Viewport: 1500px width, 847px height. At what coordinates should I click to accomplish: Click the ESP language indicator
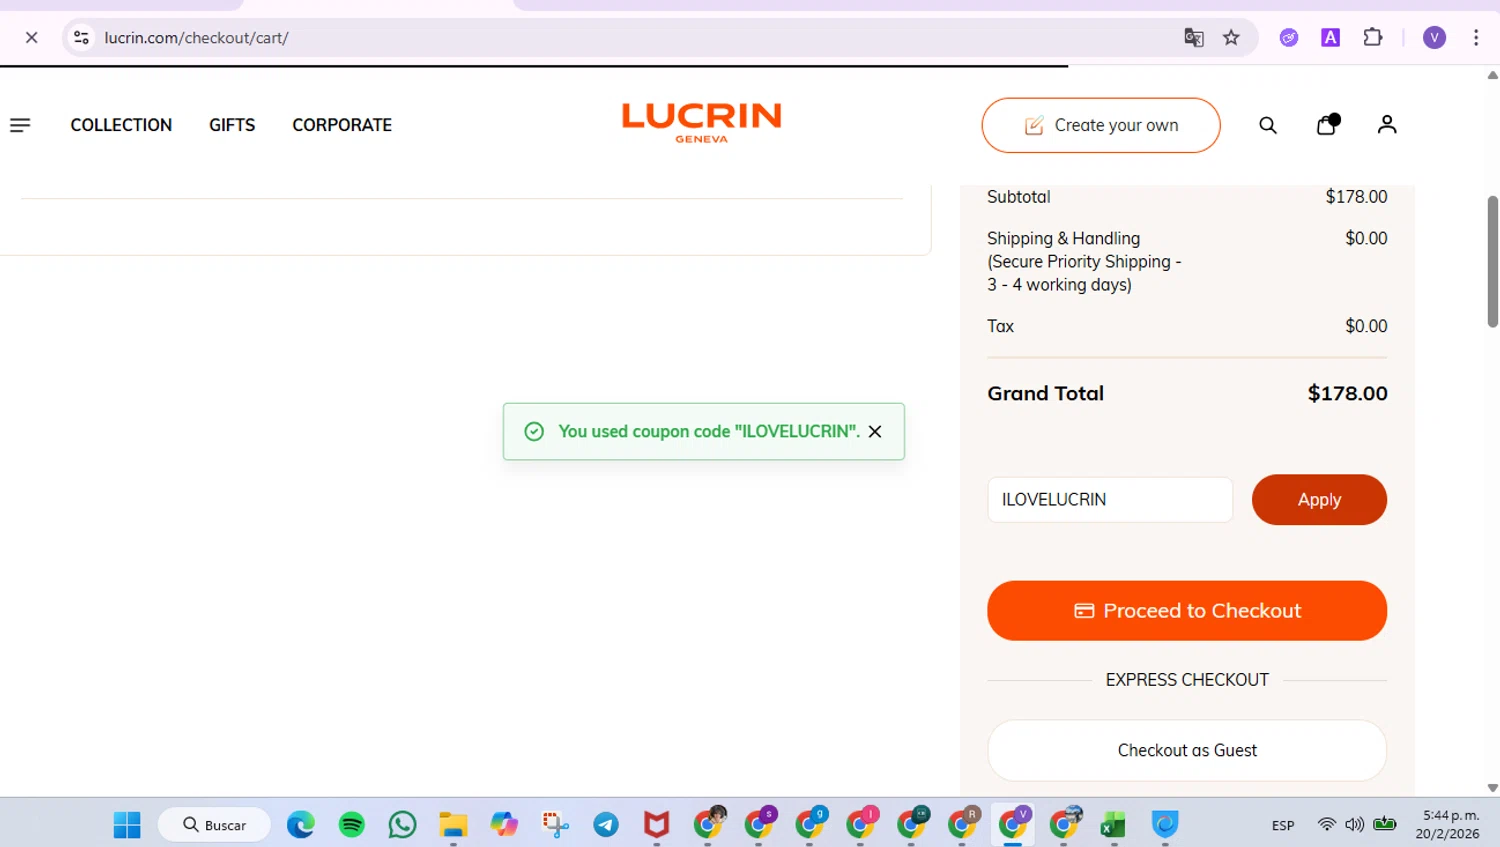point(1283,826)
